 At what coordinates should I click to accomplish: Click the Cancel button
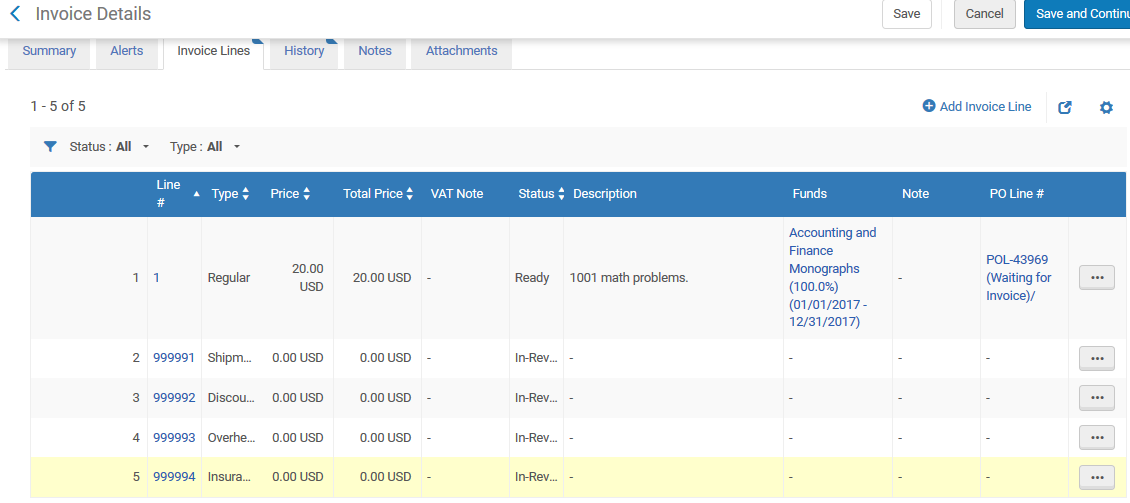tap(984, 14)
